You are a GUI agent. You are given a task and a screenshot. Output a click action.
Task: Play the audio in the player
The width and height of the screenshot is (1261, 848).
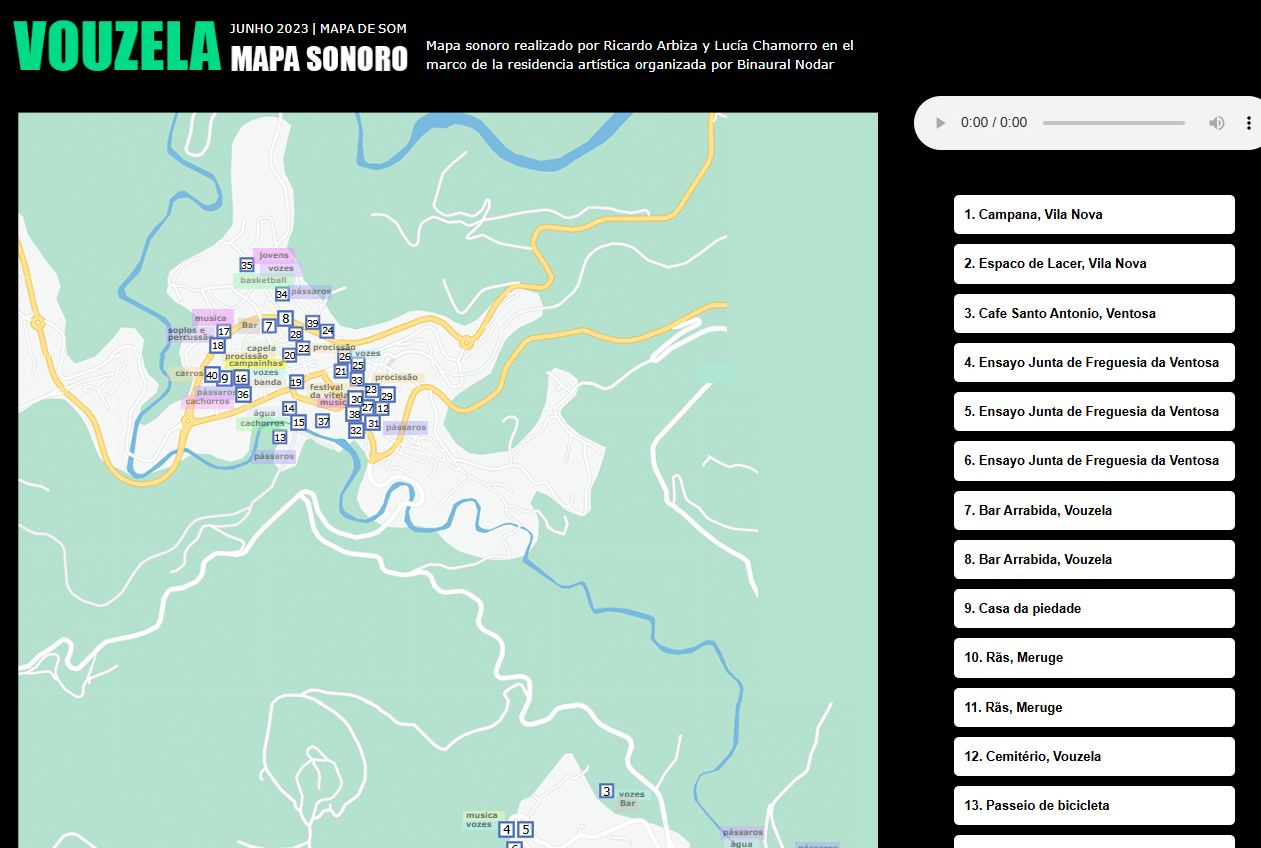point(940,123)
